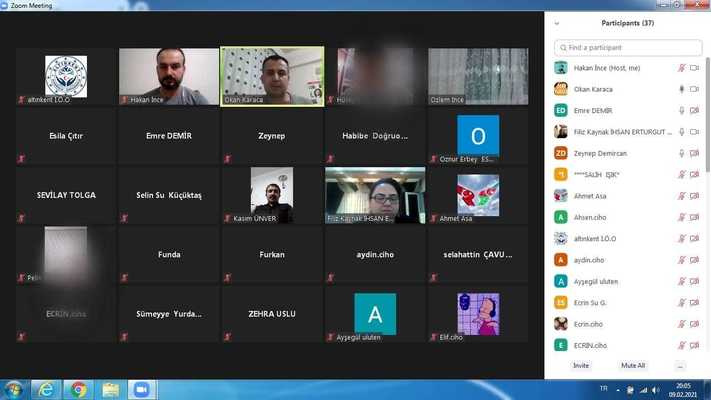Viewport: 711px width, 400px height.
Task: Collapse the Participants panel chevron
Action: (556, 23)
